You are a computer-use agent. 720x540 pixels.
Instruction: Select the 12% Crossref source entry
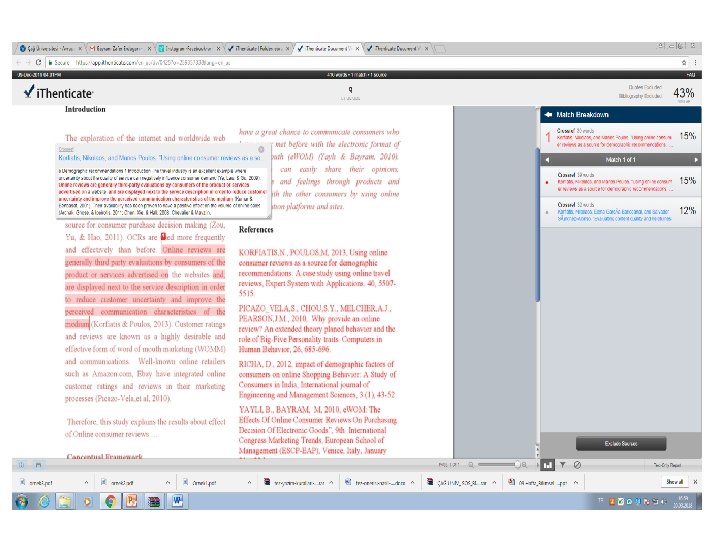pyautogui.click(x=621, y=212)
